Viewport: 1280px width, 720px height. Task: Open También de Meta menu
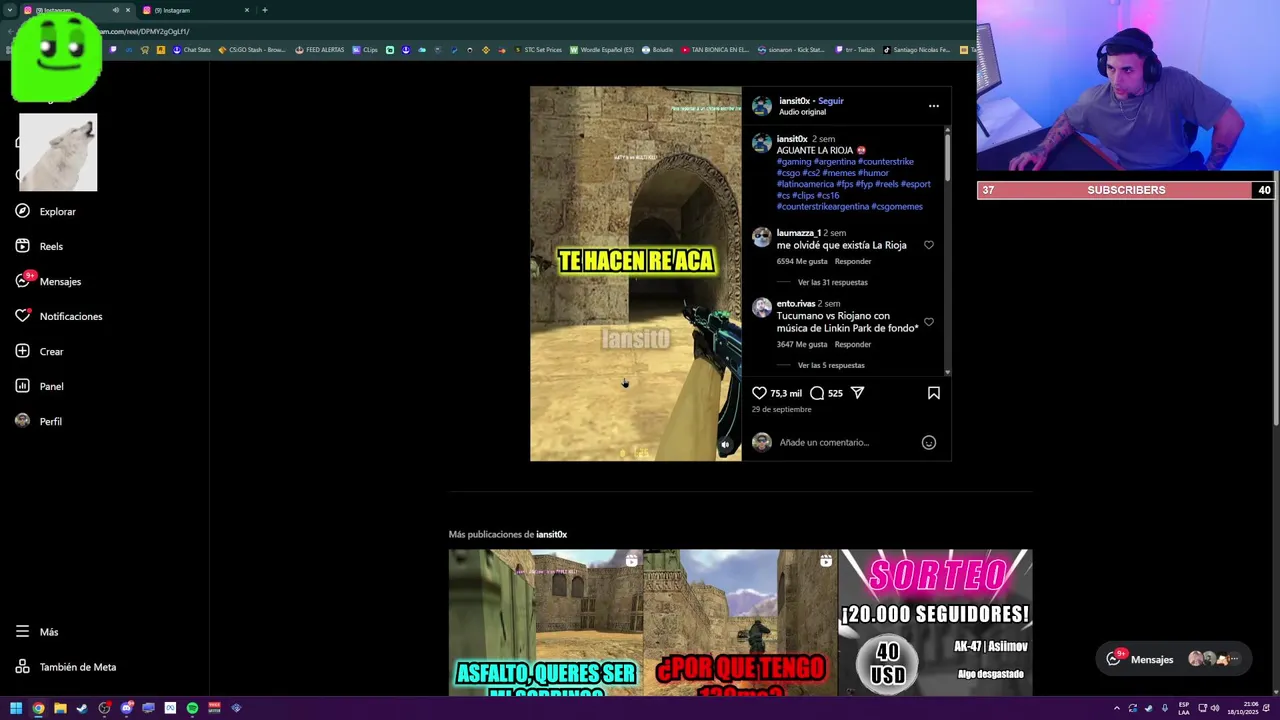coord(66,667)
